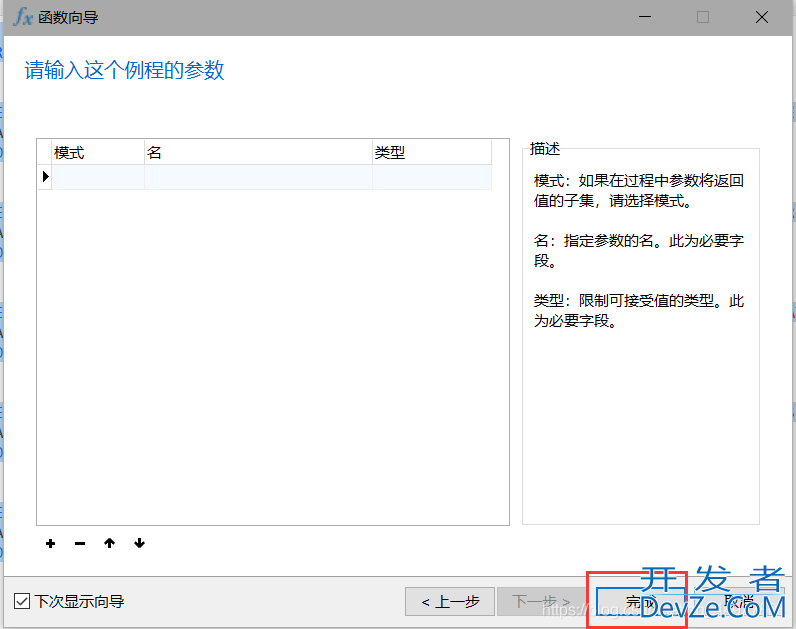Select the 类型 column header
The image size is (796, 629).
(432, 152)
